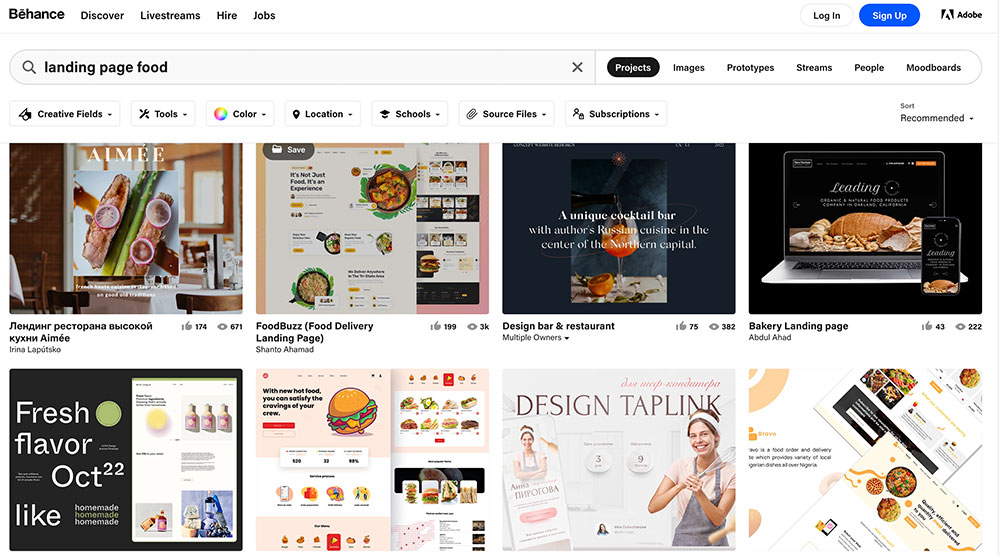Image resolution: width=1000 pixels, height=556 pixels.
Task: Click thumbs-up icon for Bakery Landing page
Action: click(927, 326)
